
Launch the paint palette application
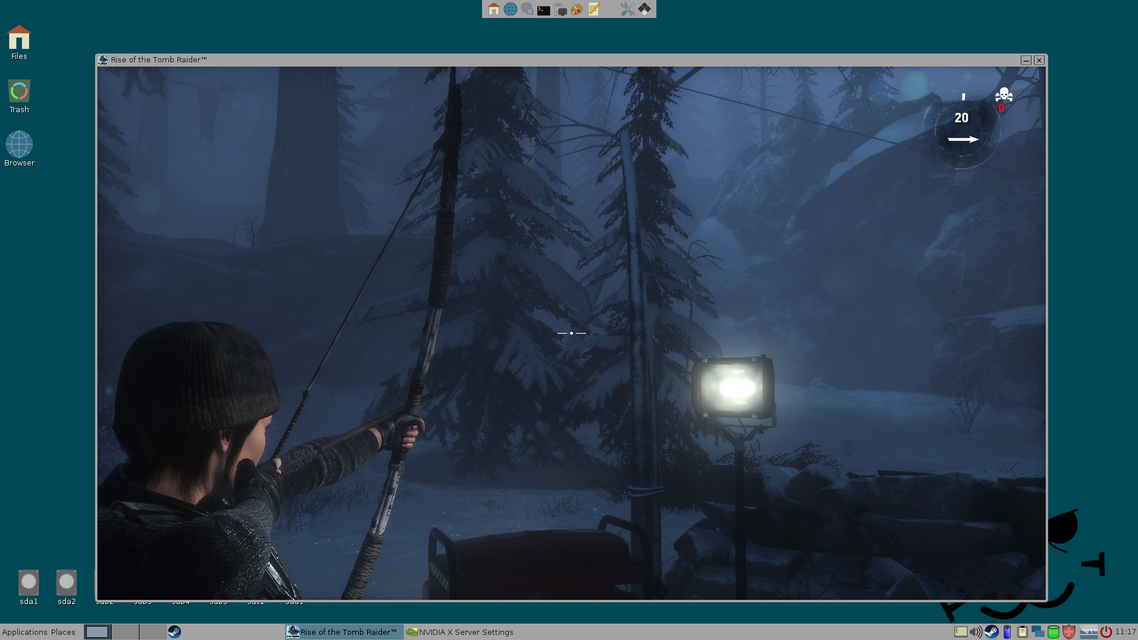click(x=577, y=9)
